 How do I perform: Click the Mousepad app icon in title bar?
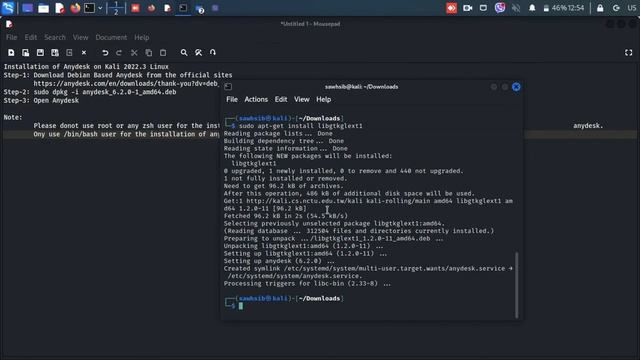point(9,24)
